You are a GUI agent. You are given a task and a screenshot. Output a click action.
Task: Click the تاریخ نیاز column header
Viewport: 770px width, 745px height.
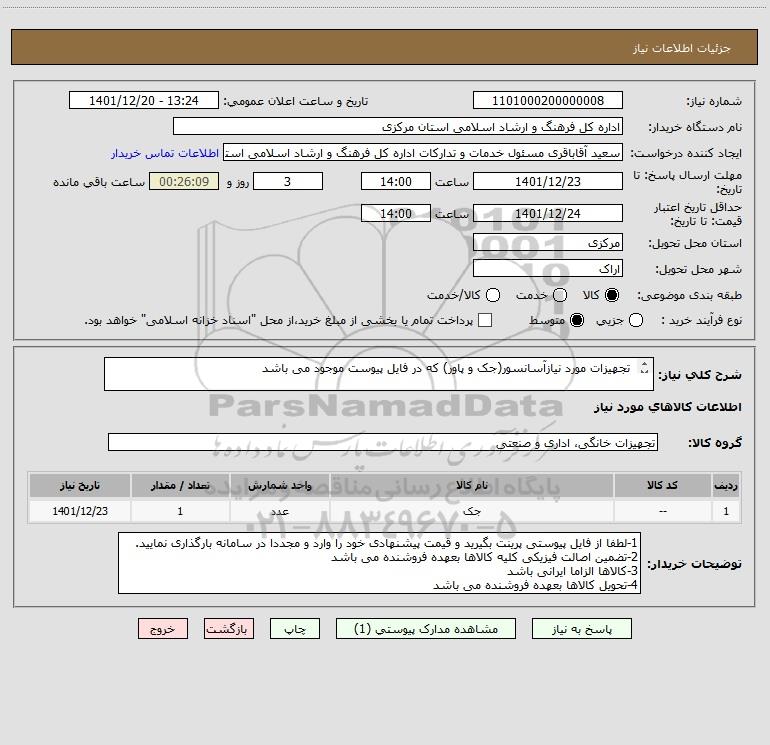coord(80,485)
